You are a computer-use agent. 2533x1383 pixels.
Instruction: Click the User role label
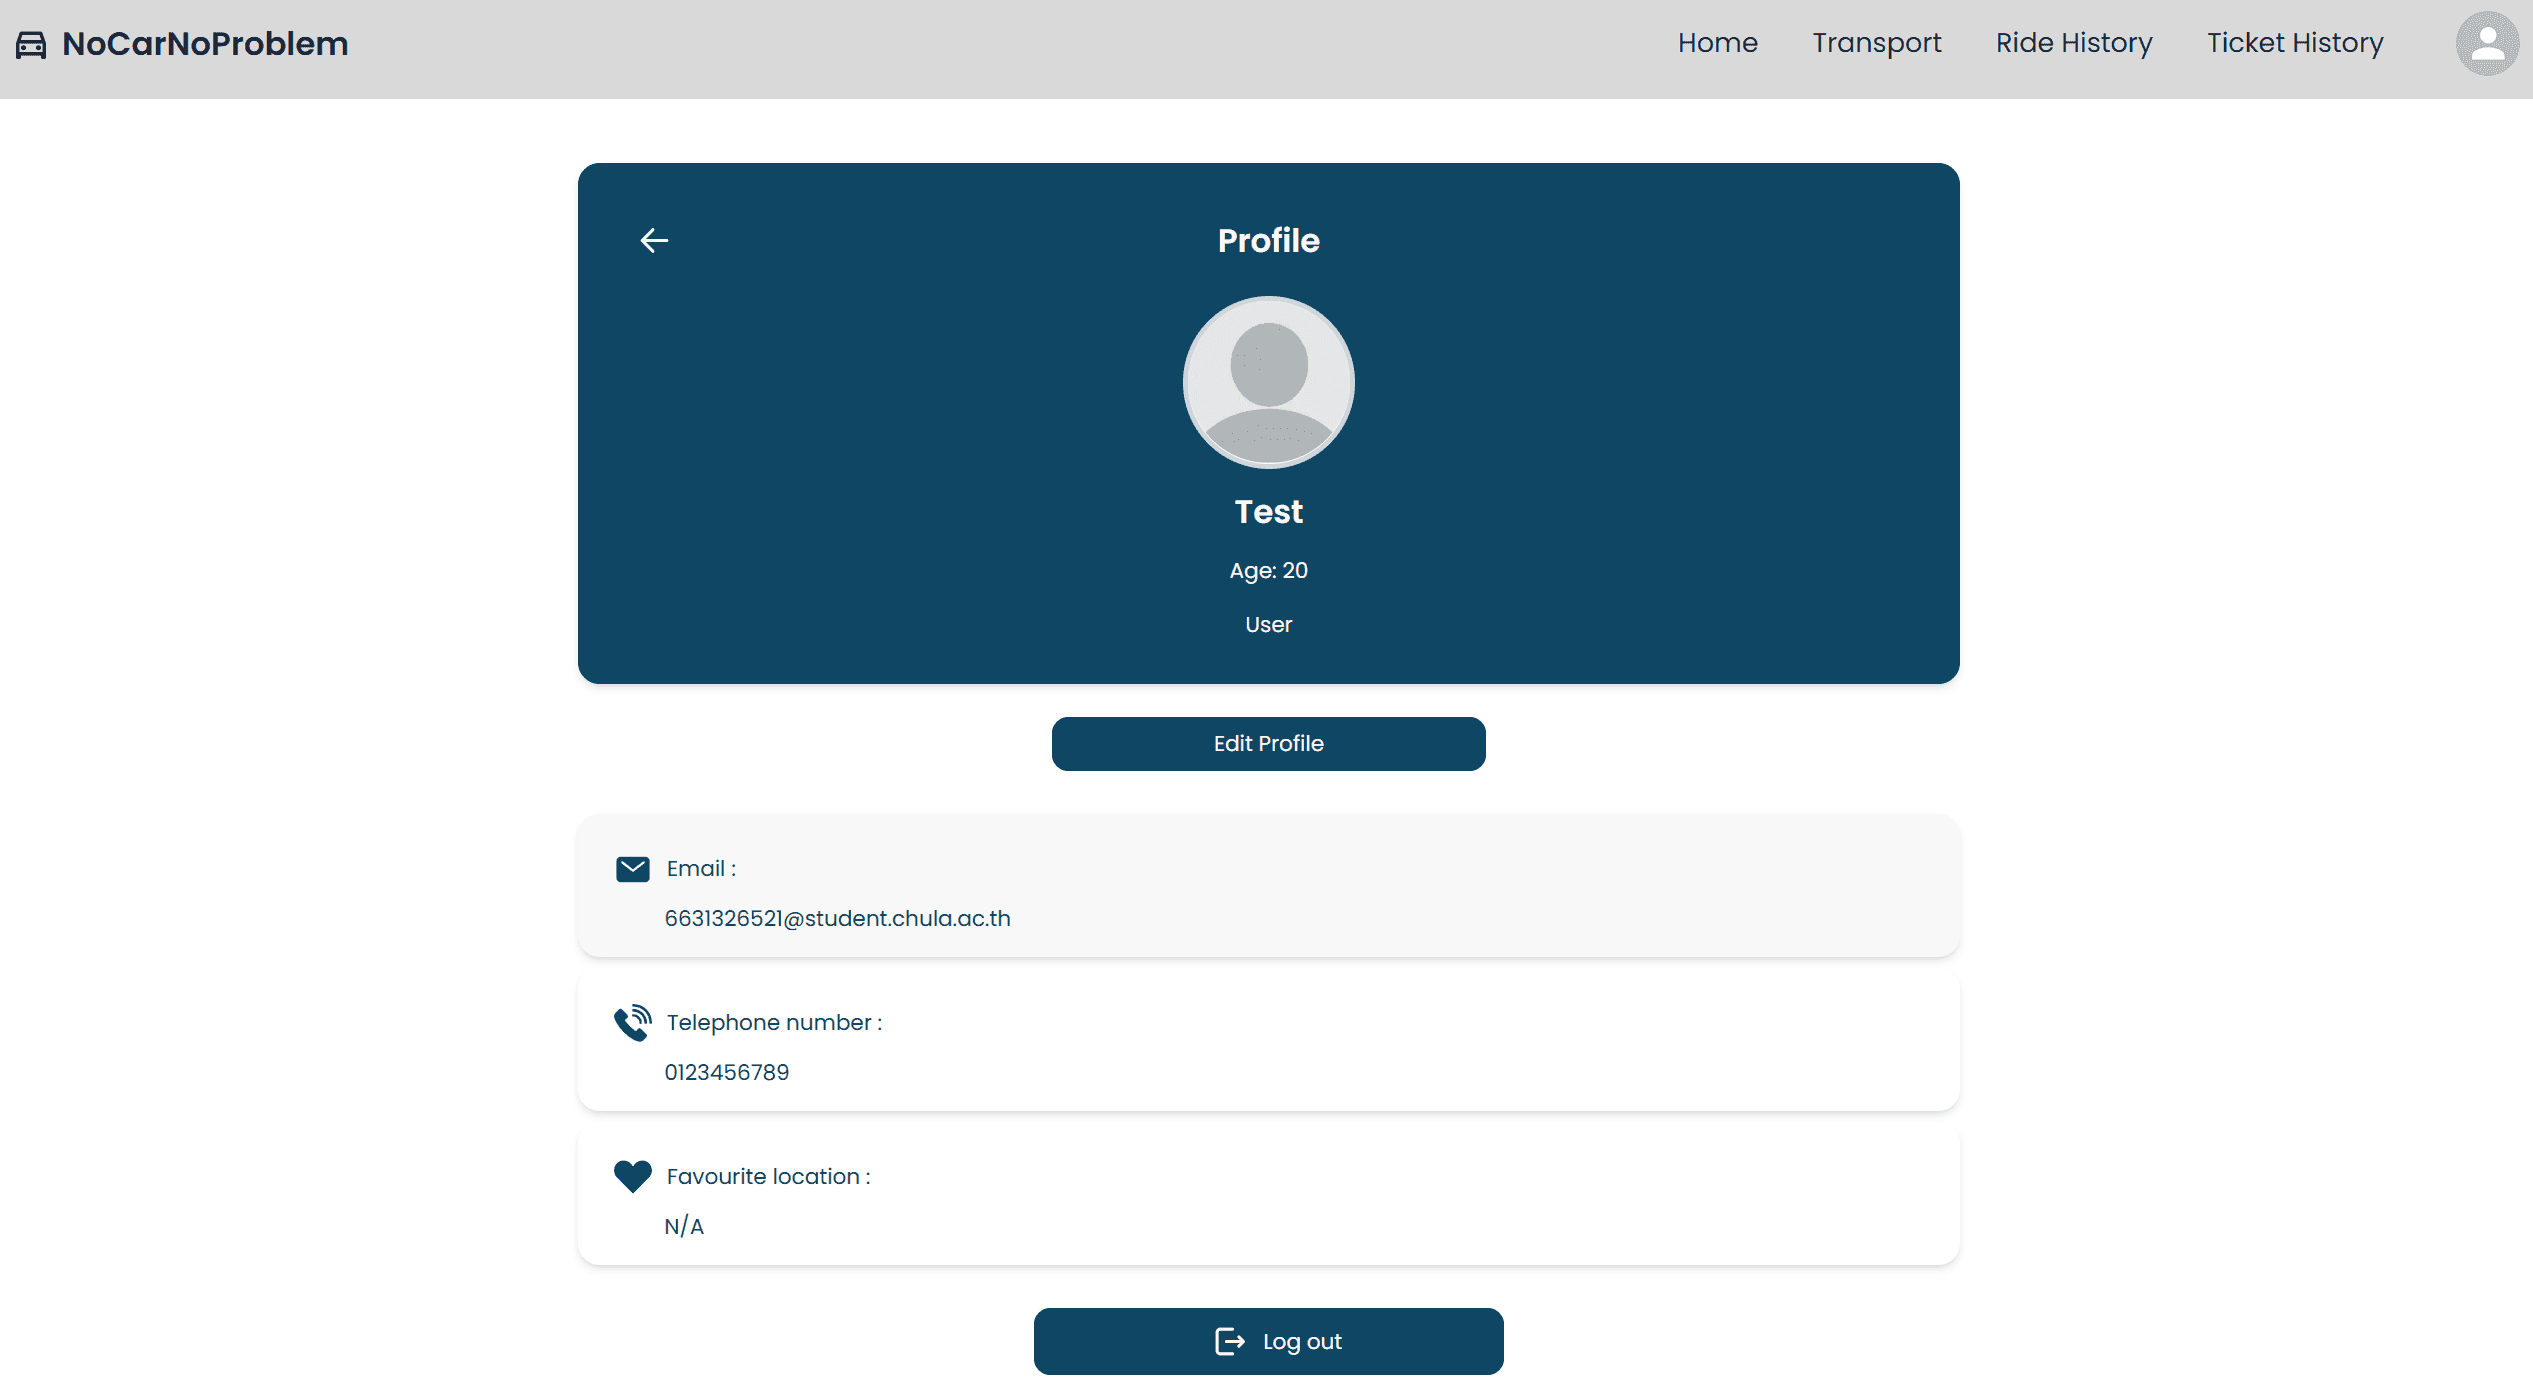(x=1268, y=624)
